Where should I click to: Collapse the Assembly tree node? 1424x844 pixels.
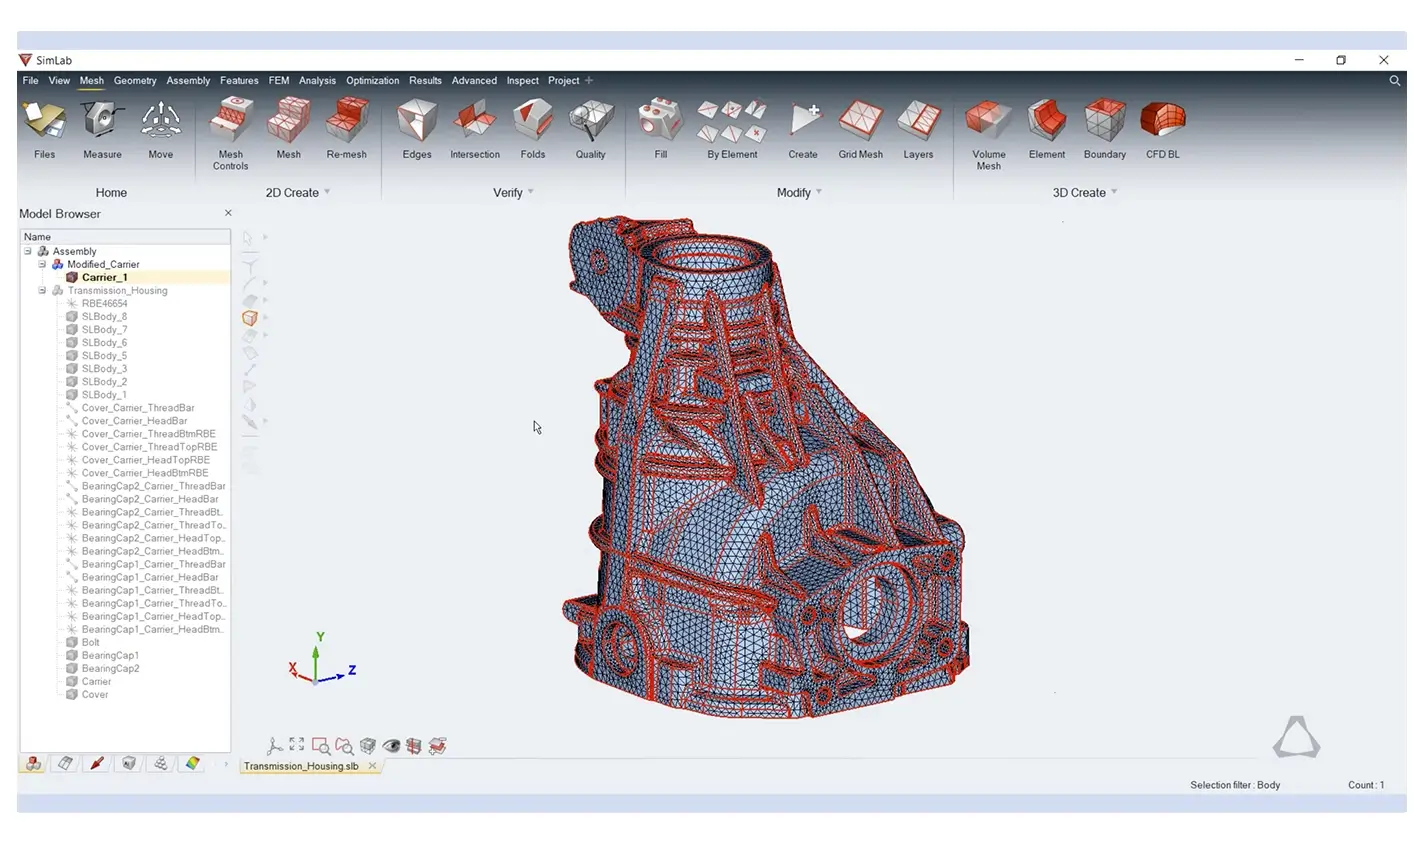pos(28,251)
